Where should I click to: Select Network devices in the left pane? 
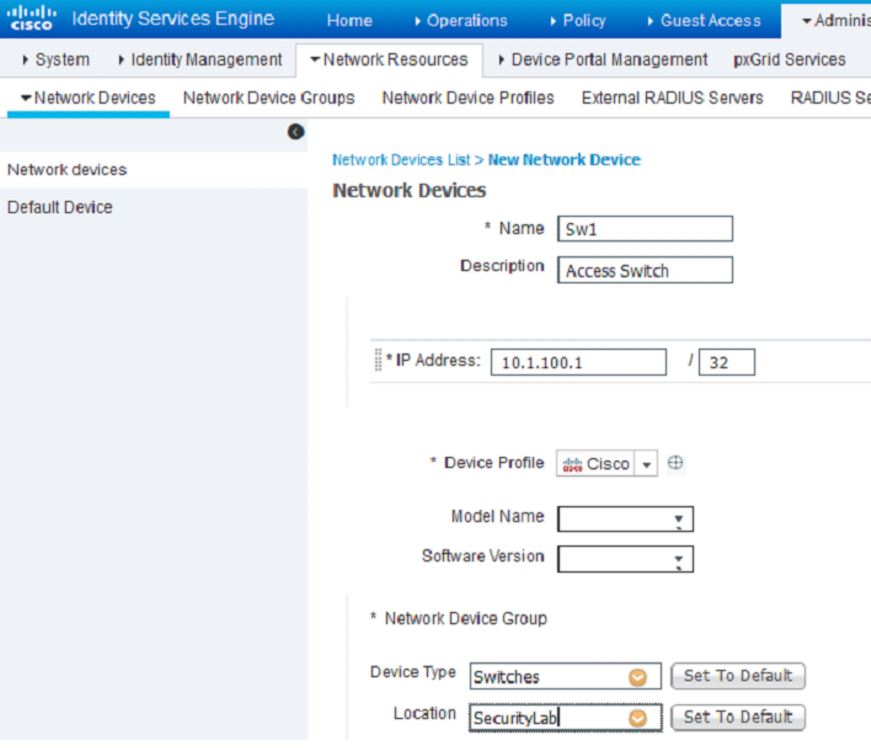click(x=67, y=169)
